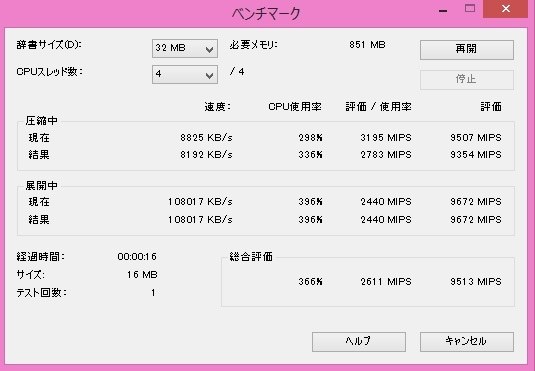This screenshot has width=535, height=371.
Task: Open the CPUスレッド数 dropdown showing 4
Action: coord(185,74)
